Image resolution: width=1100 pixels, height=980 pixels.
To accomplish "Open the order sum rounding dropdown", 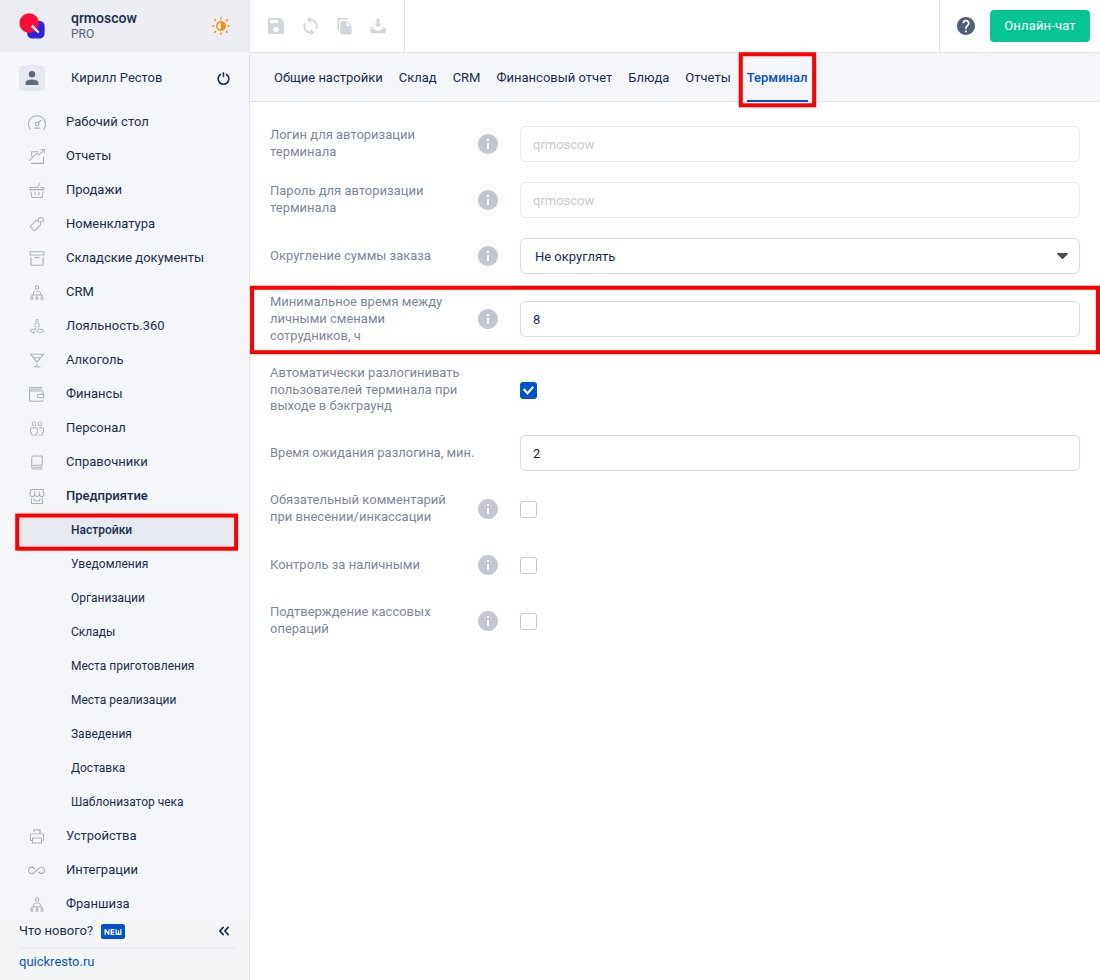I will click(x=799, y=256).
